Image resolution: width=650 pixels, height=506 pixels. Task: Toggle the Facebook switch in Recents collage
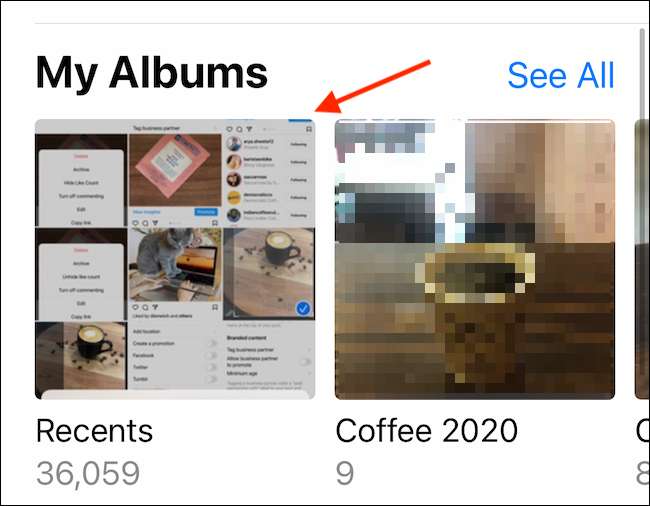coord(211,356)
